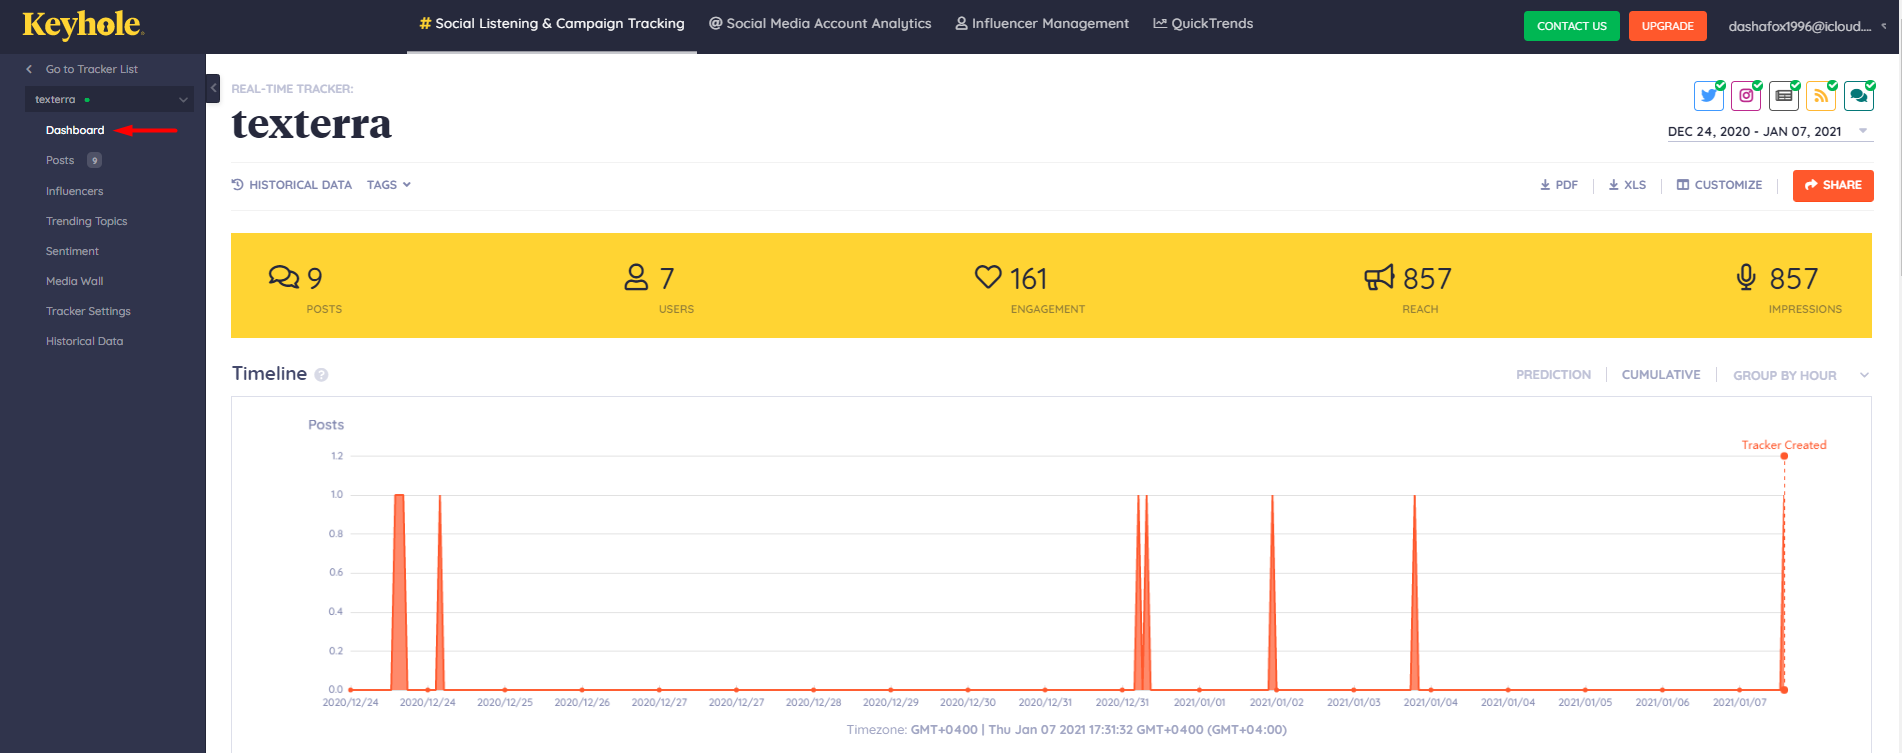
Task: Toggle the News source icon
Action: click(1784, 96)
